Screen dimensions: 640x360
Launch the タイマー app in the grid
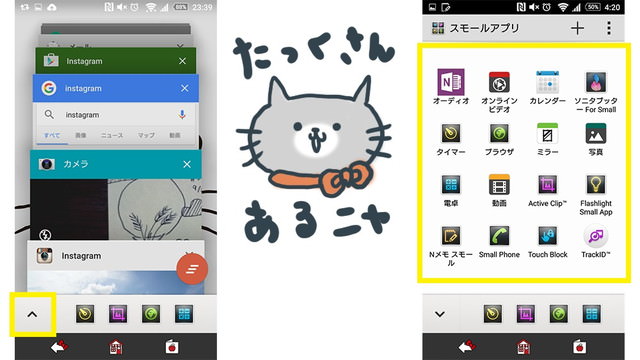451,134
